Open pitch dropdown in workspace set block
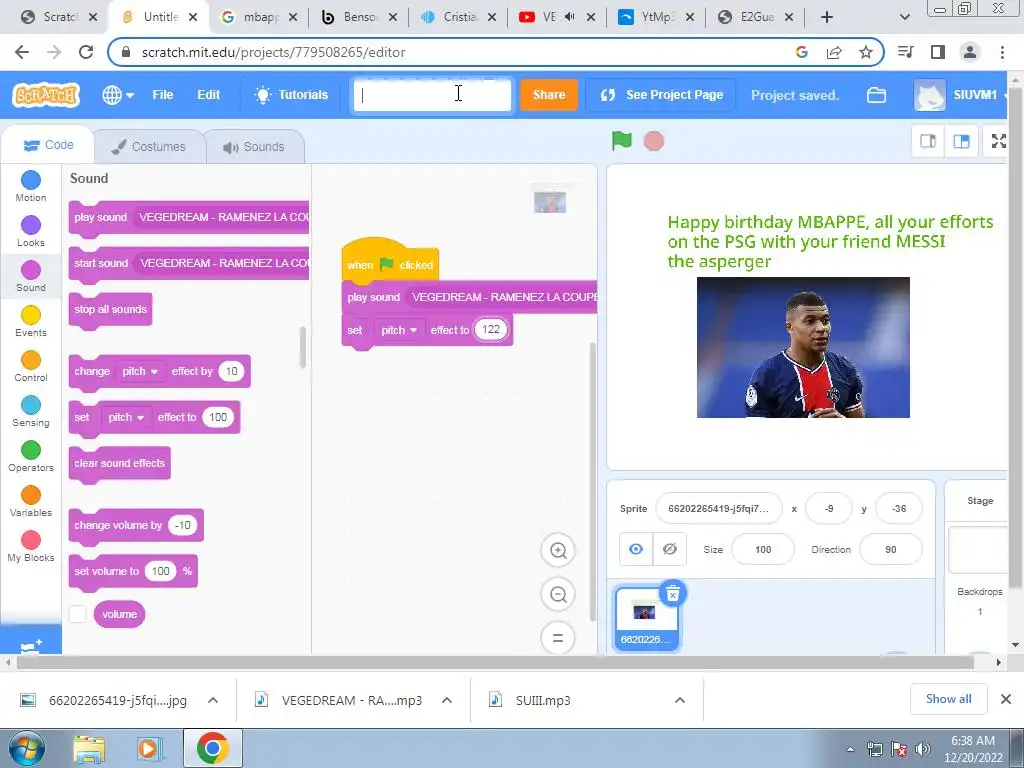This screenshot has height=768, width=1024. pyautogui.click(x=399, y=330)
